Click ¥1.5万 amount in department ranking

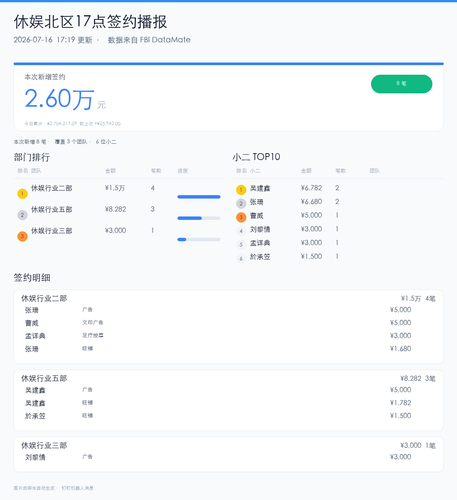point(115,188)
